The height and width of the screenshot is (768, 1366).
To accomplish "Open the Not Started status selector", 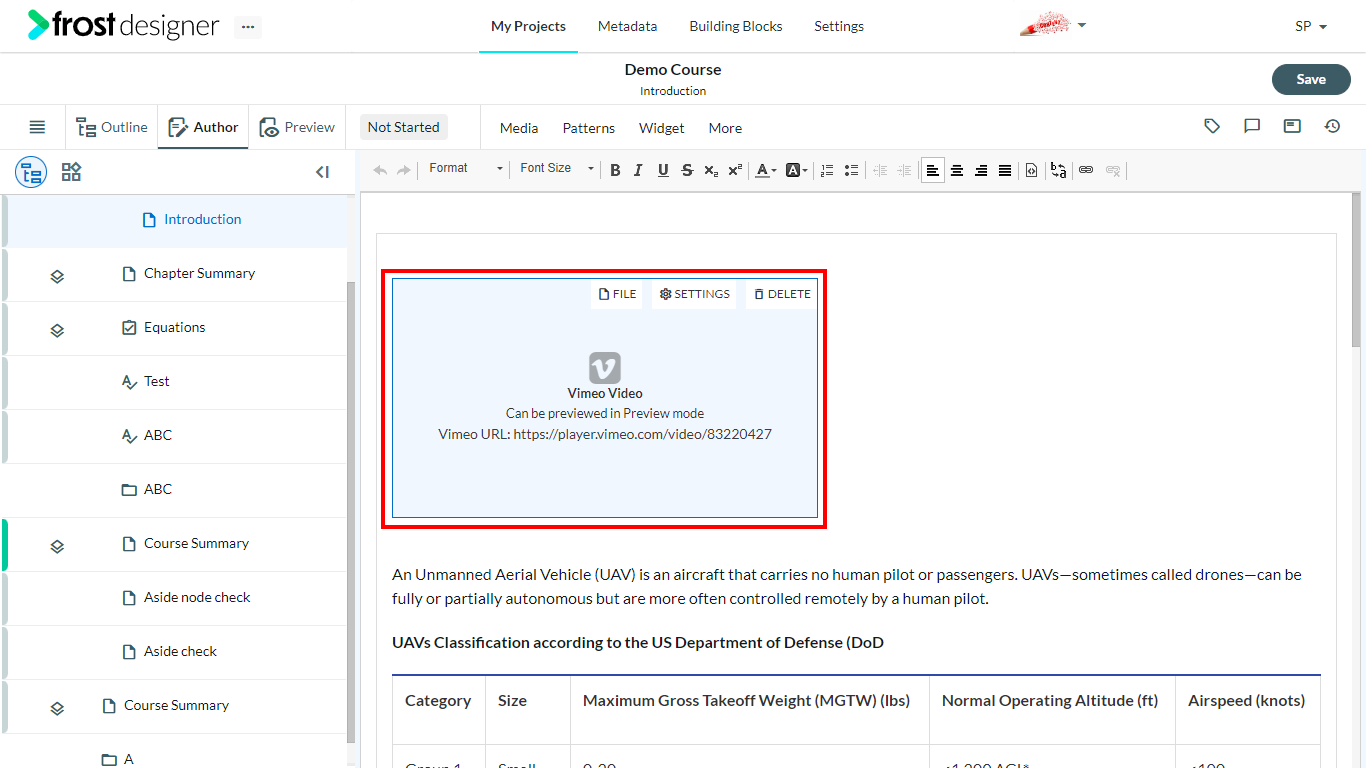I will pos(403,127).
